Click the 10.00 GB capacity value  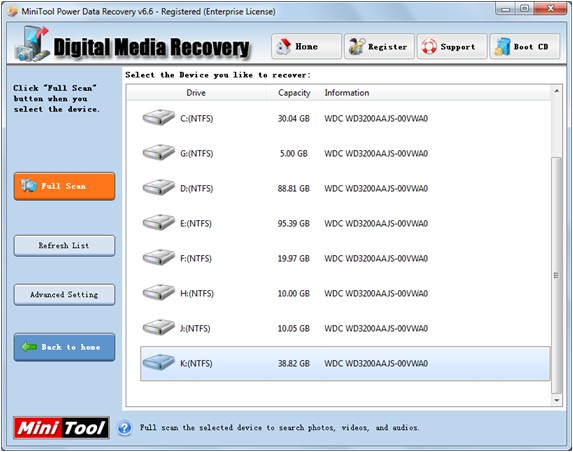294,293
